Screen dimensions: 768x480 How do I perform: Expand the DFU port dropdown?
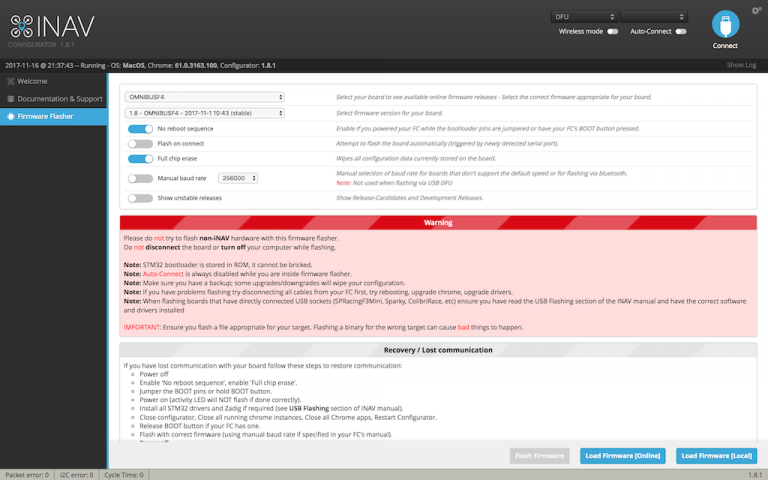point(584,17)
